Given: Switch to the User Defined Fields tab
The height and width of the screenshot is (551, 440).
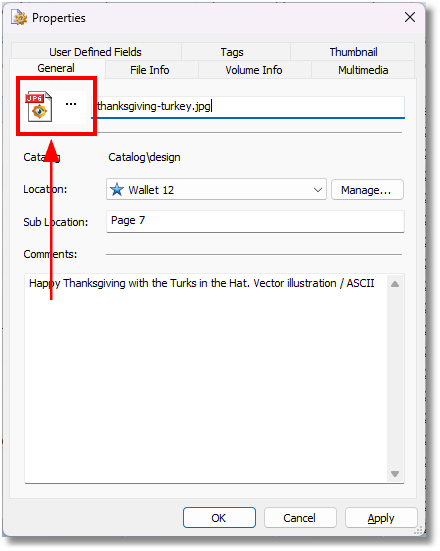Looking at the screenshot, I should click(x=96, y=52).
